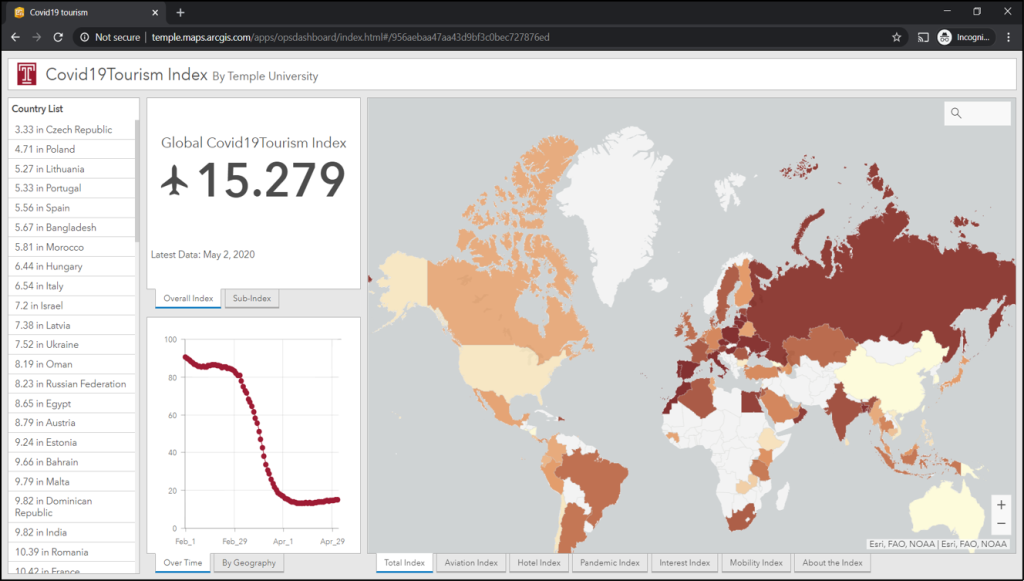Image resolution: width=1024 pixels, height=581 pixels.
Task: Click the map search magnifier icon
Action: 957,113
